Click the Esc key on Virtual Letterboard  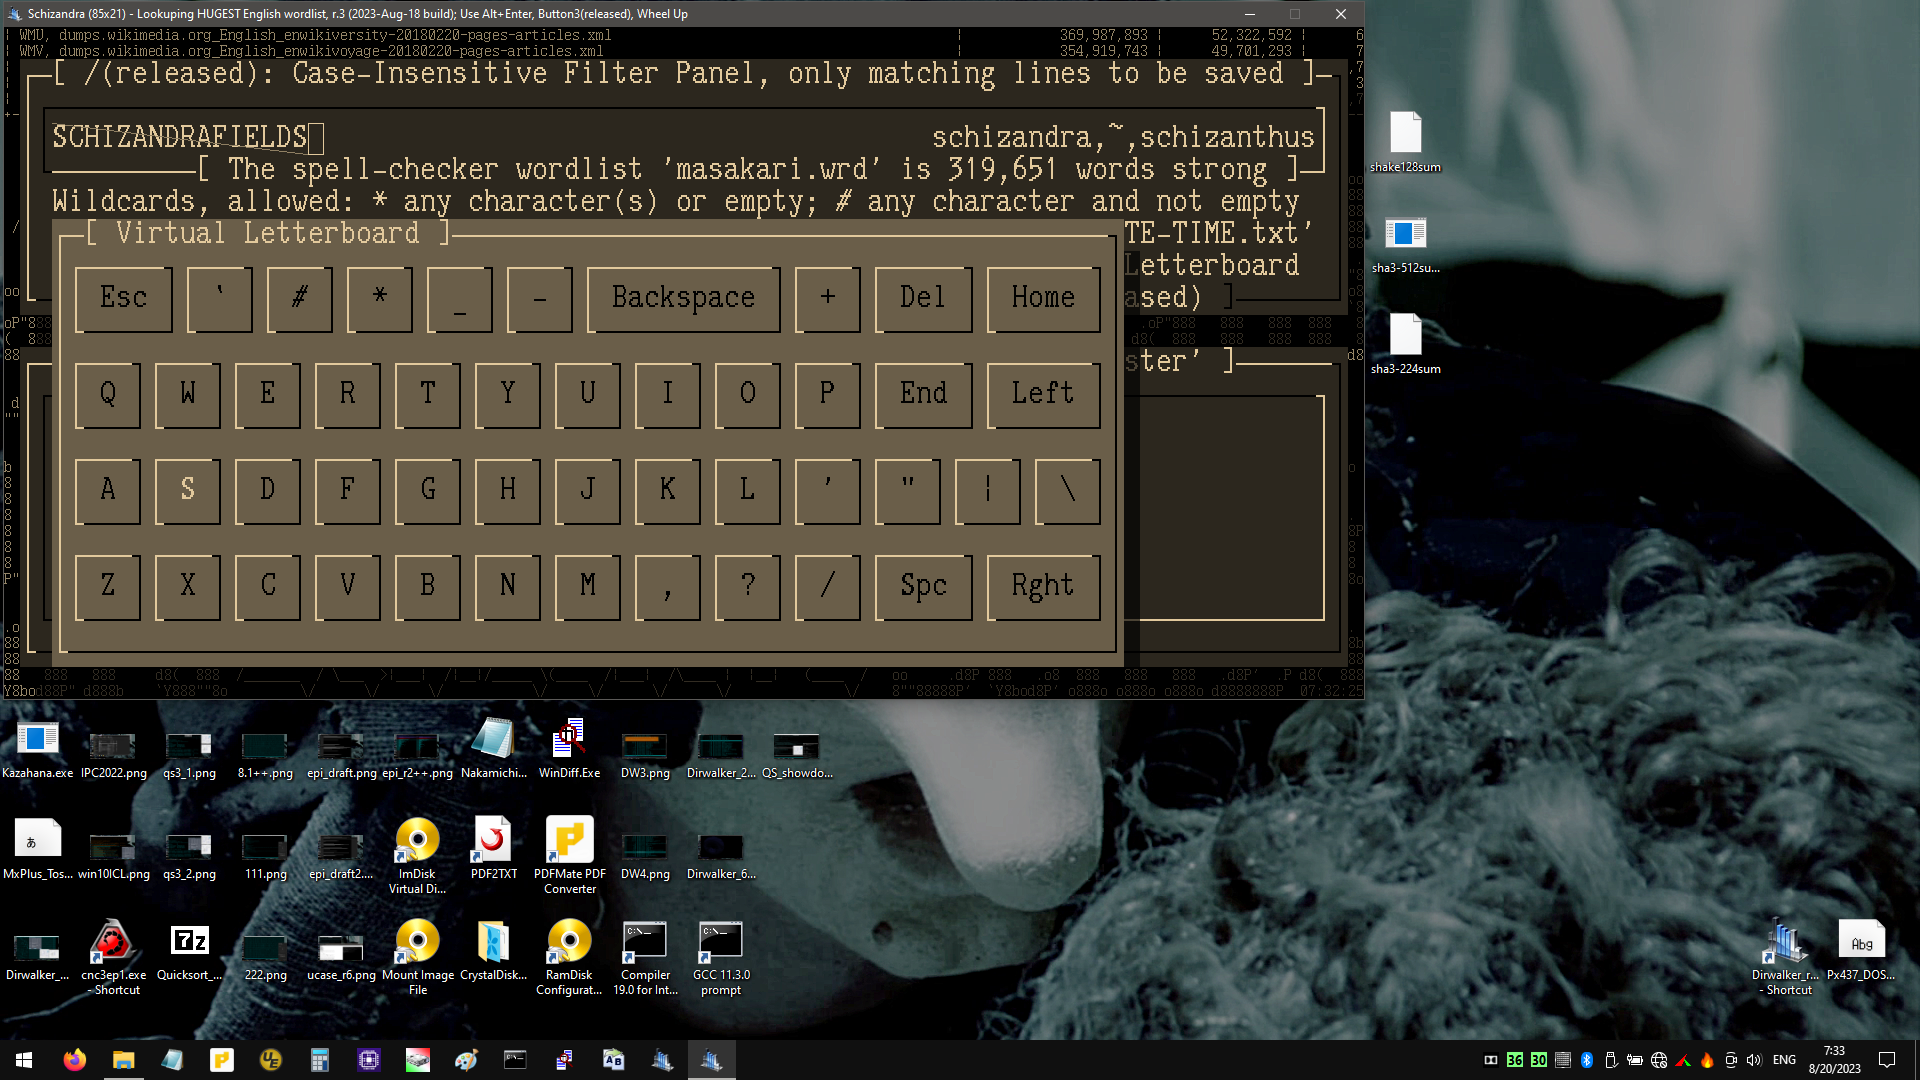point(123,298)
